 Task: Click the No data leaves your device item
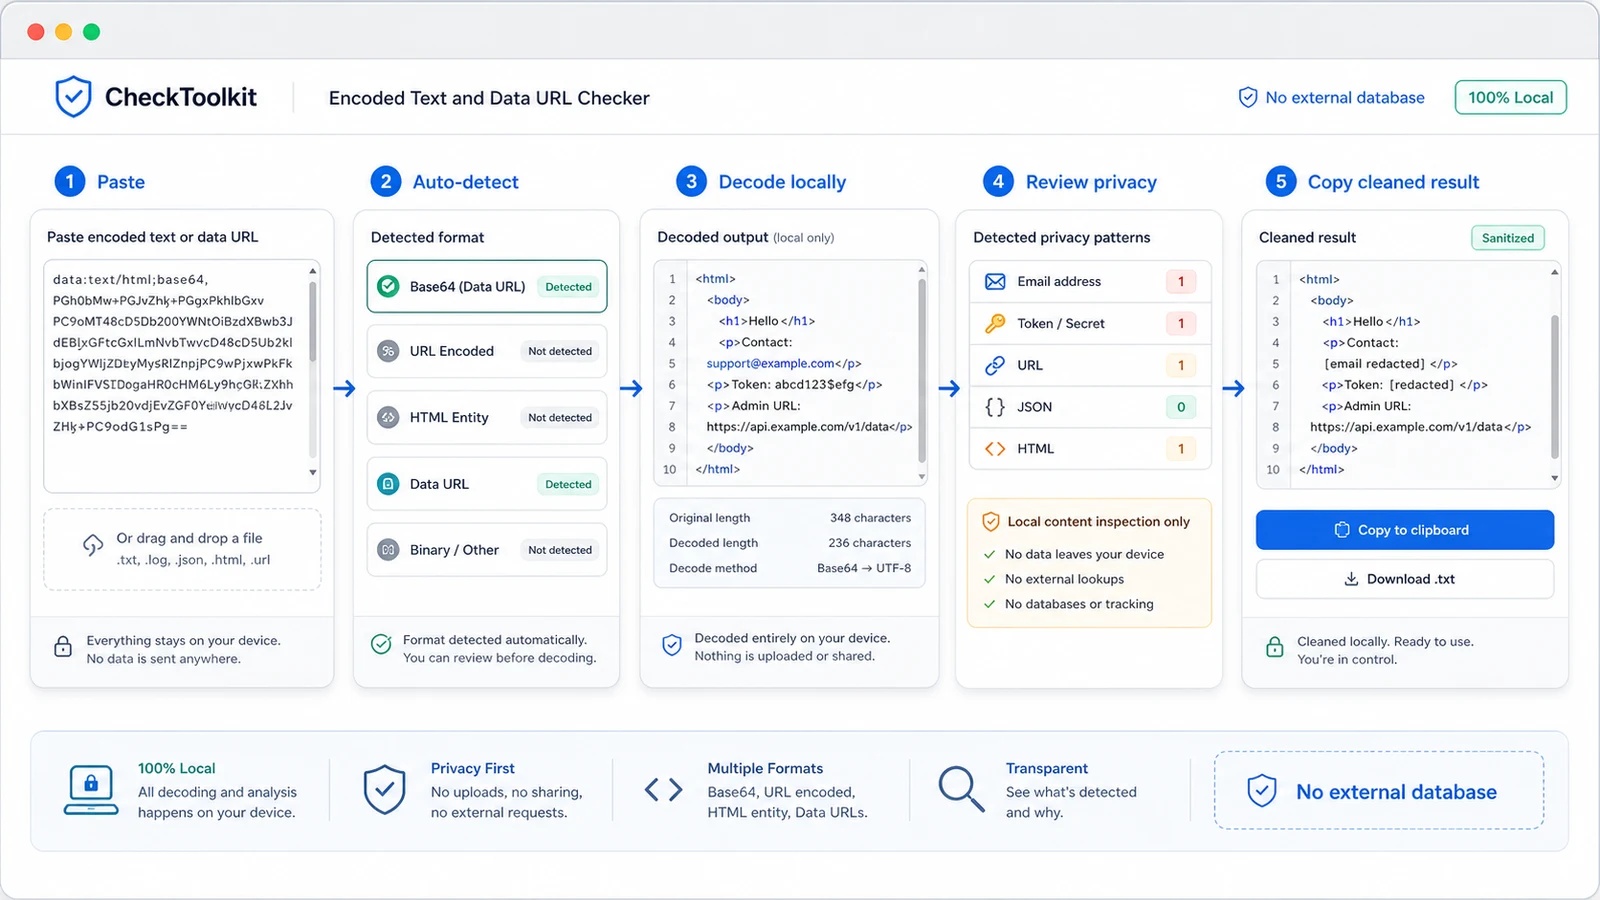[1074, 554]
